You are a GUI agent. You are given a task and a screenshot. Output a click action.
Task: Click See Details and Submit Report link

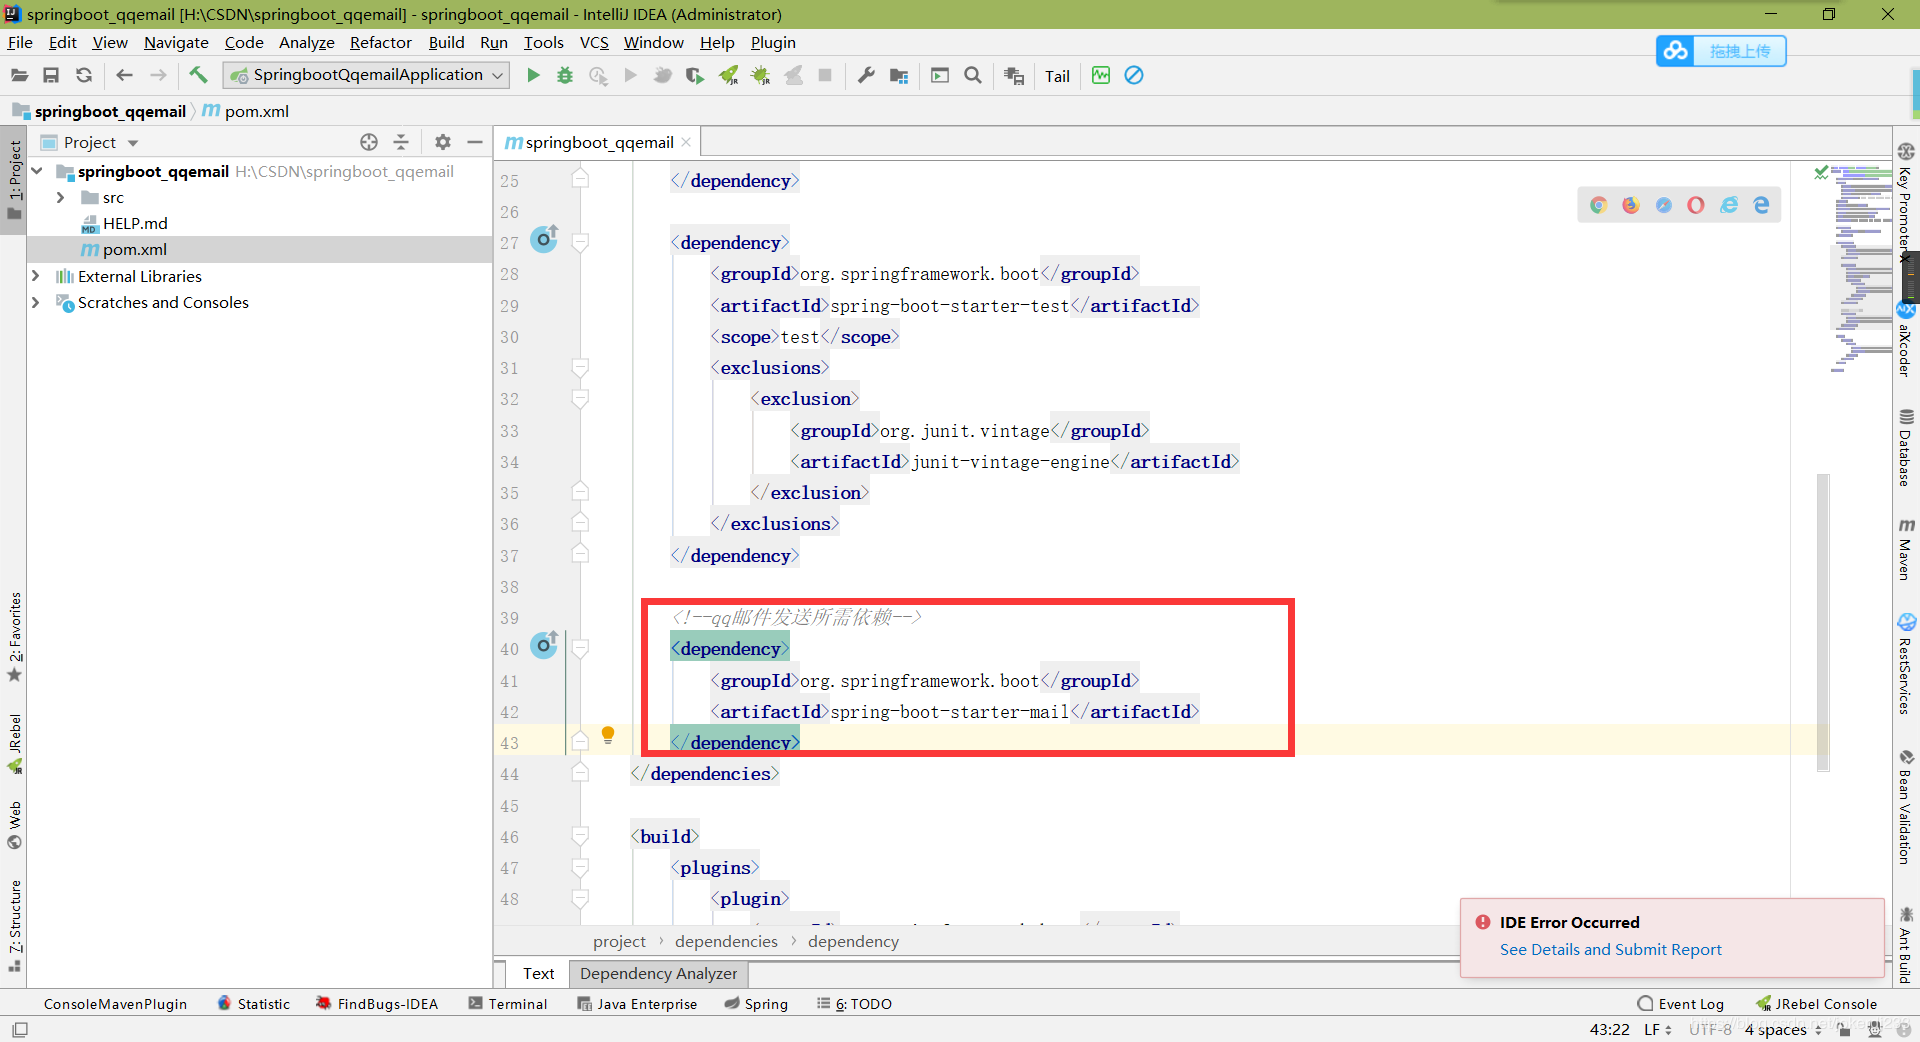tap(1610, 949)
